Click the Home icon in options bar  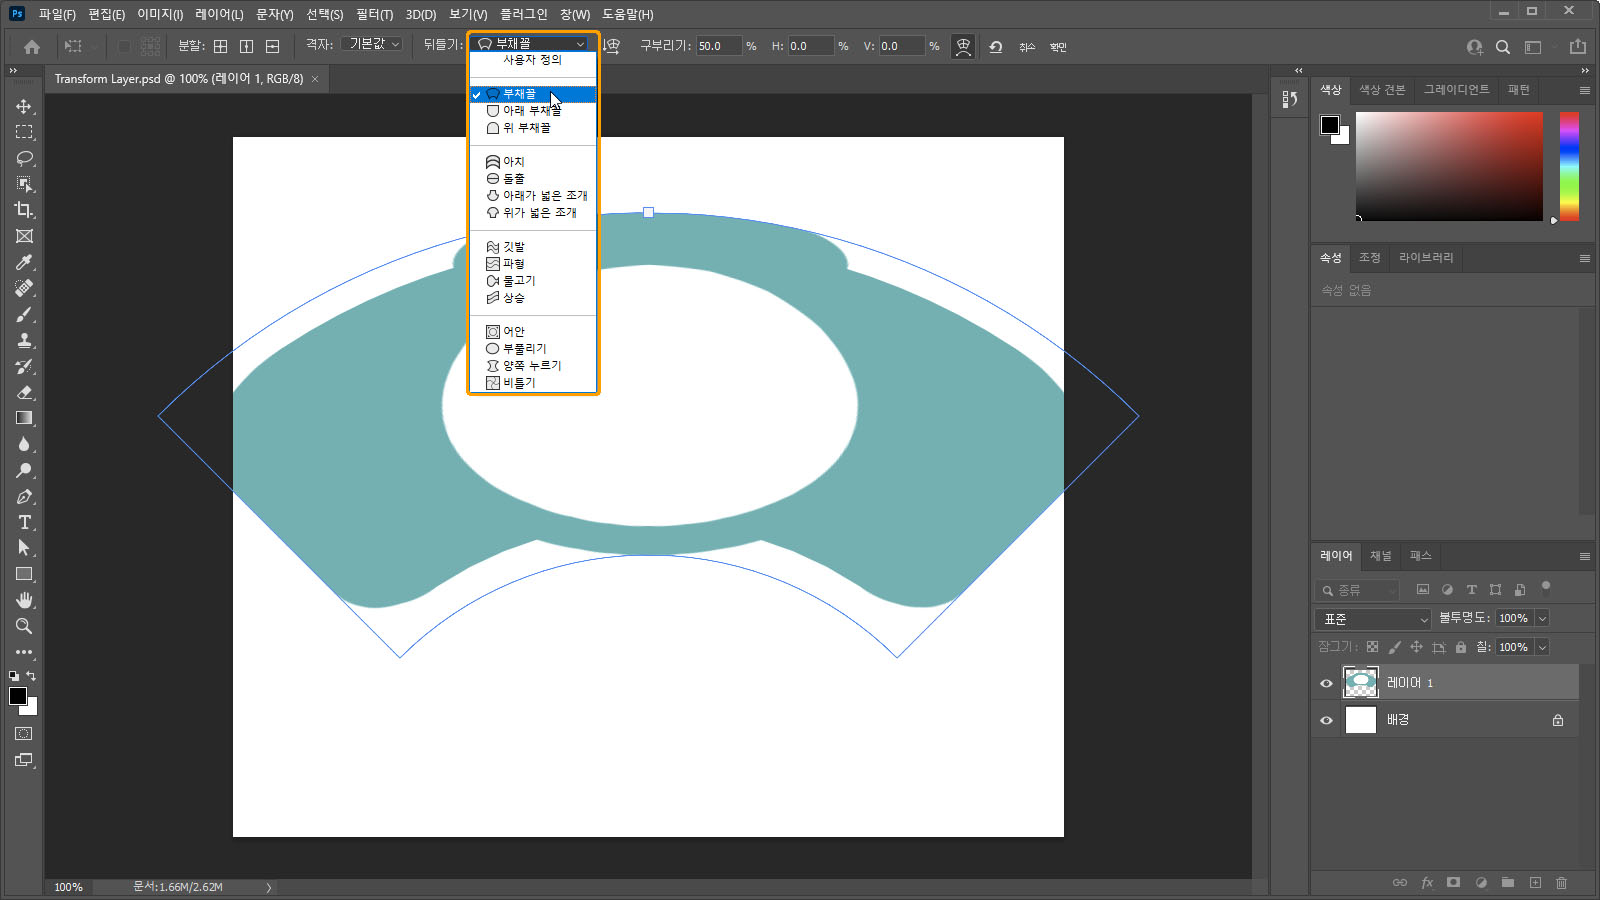click(32, 46)
